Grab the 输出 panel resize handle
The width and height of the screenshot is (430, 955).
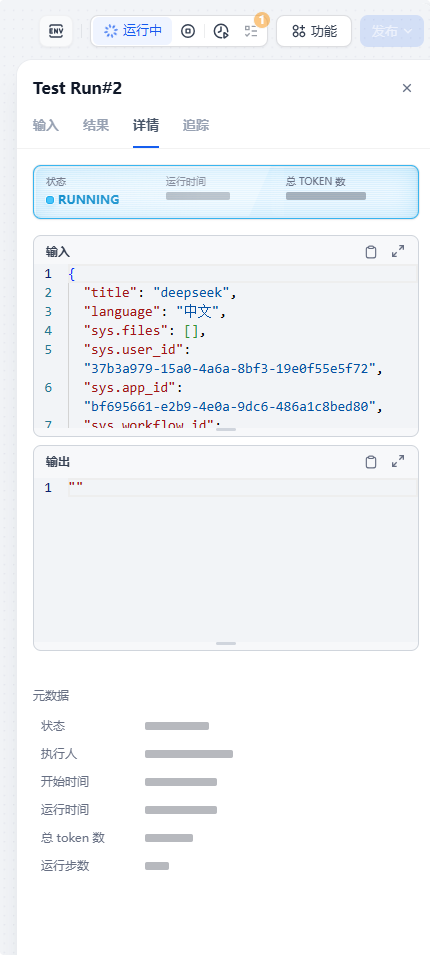pos(226,643)
